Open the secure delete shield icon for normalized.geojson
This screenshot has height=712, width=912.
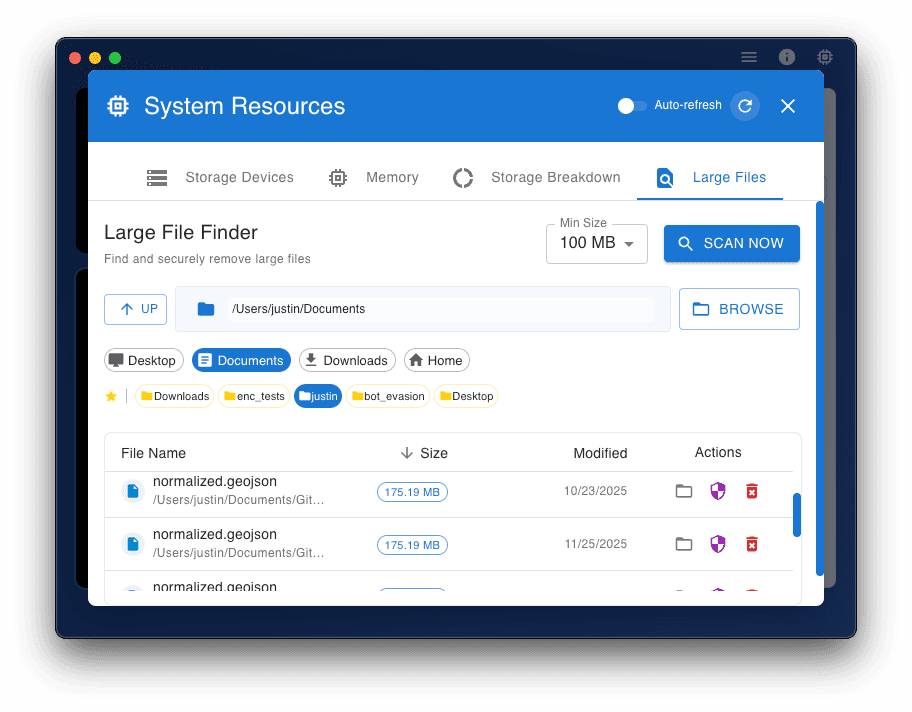tap(718, 491)
